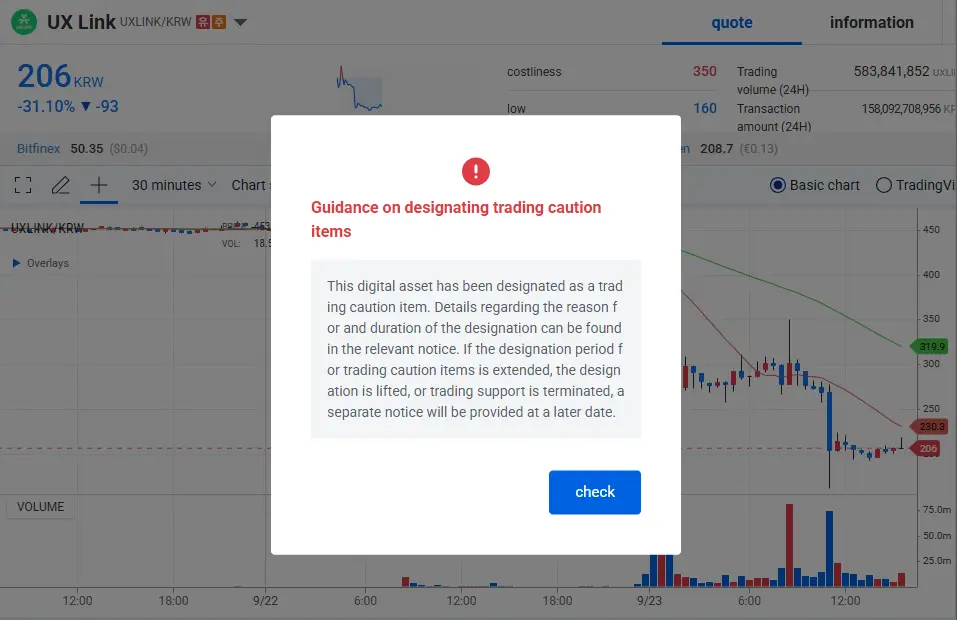Click the red caution badge beside UXLINK/KRW
This screenshot has width=957, height=620.
pos(204,22)
